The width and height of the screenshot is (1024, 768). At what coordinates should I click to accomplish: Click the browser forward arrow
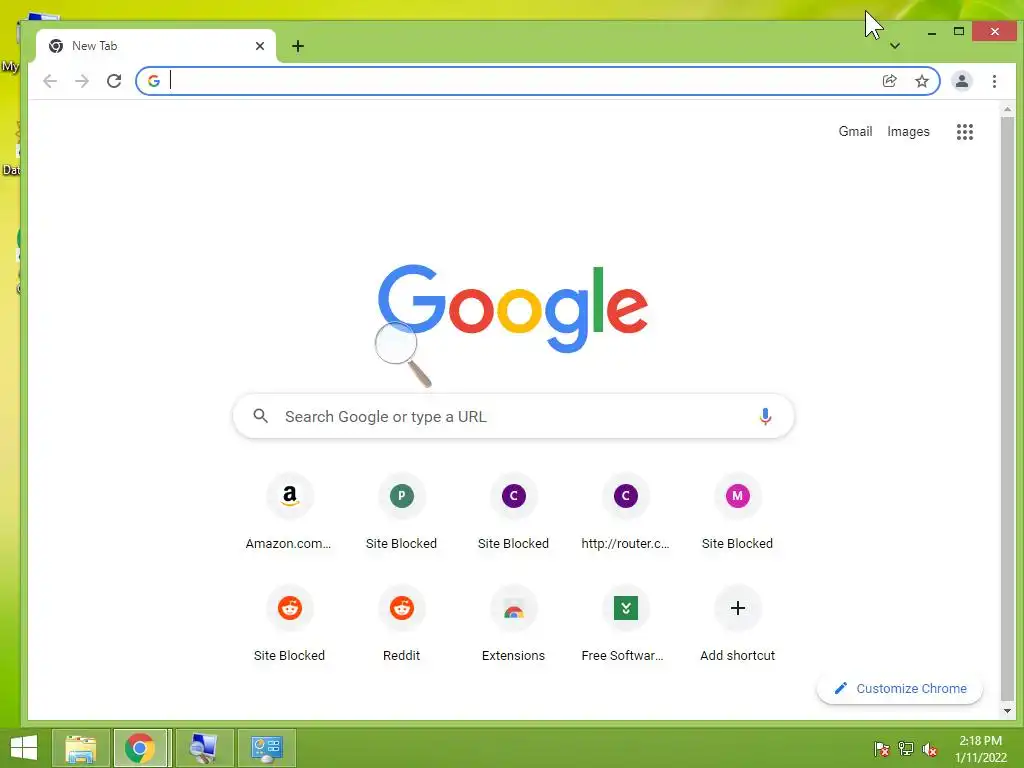click(82, 81)
